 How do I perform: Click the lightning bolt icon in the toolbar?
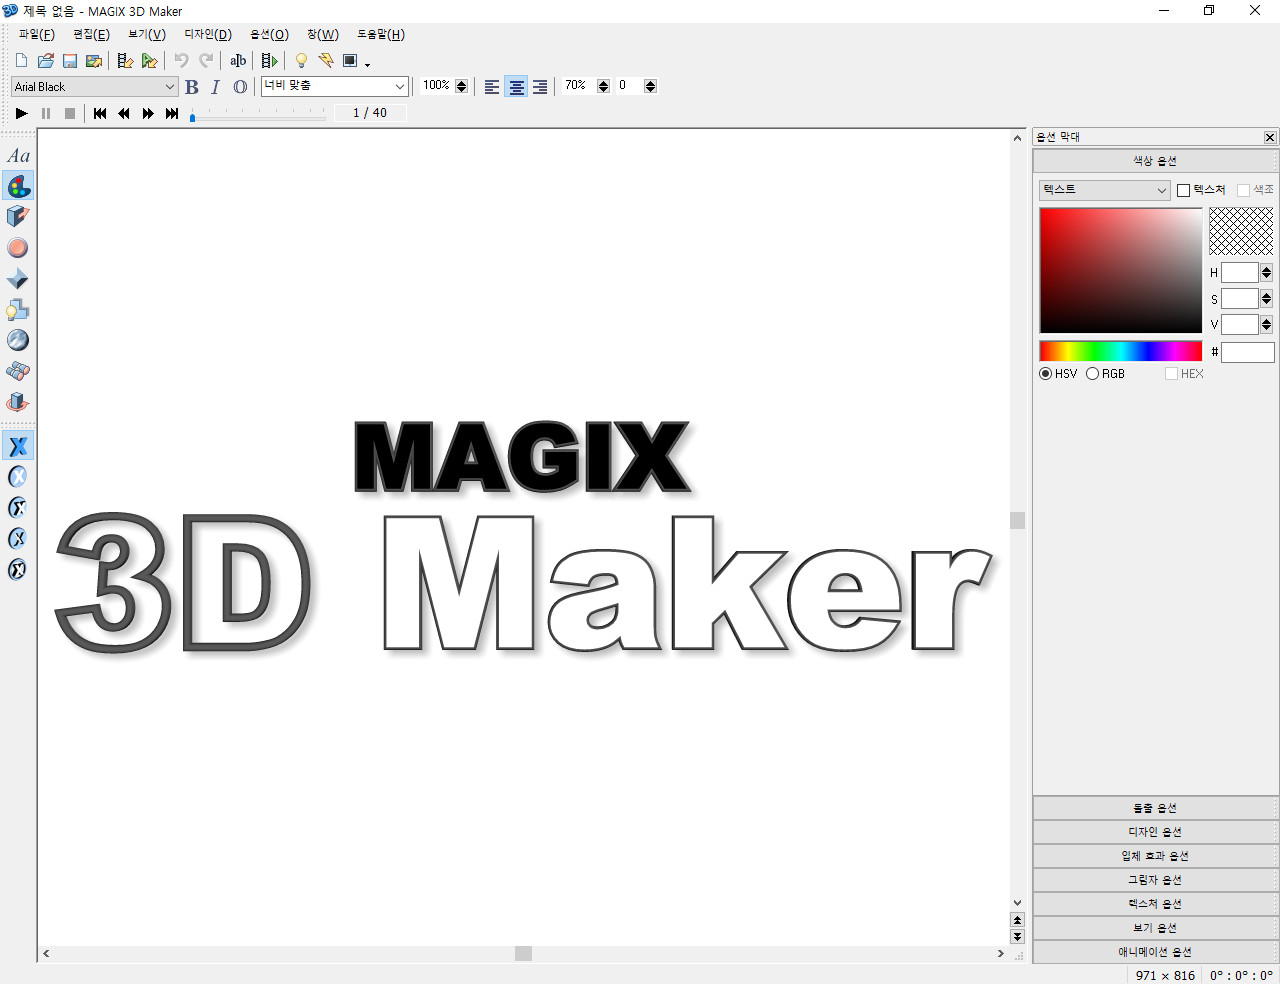(326, 61)
